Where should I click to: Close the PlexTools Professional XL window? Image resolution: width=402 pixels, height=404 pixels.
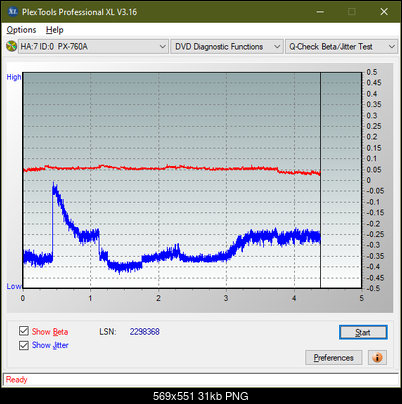click(384, 12)
